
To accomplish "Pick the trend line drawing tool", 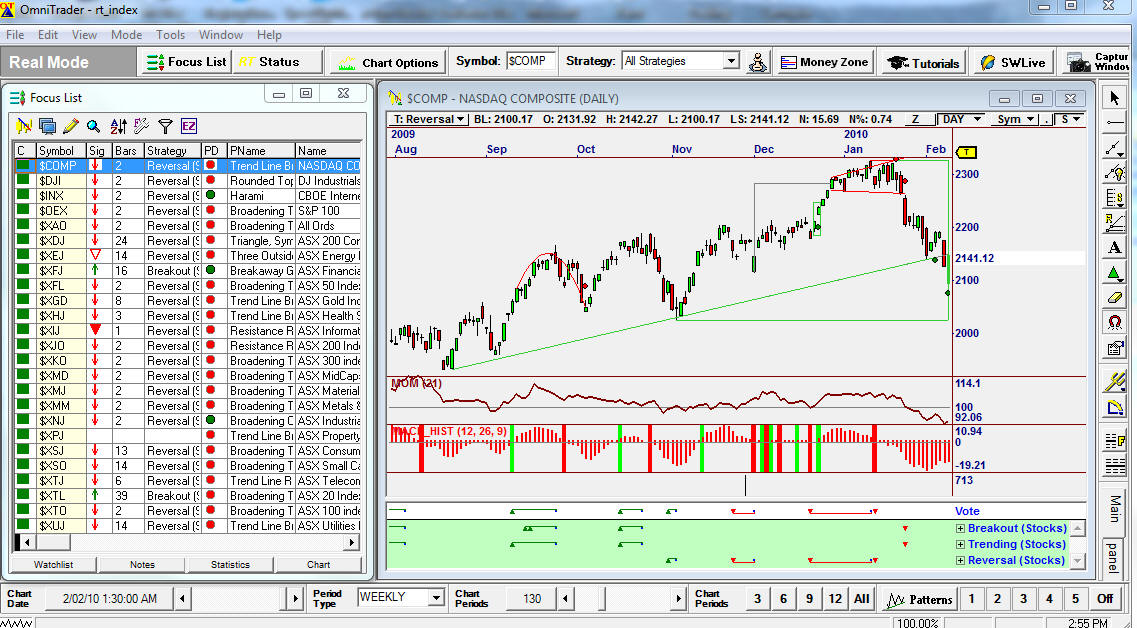I will [x=1115, y=147].
